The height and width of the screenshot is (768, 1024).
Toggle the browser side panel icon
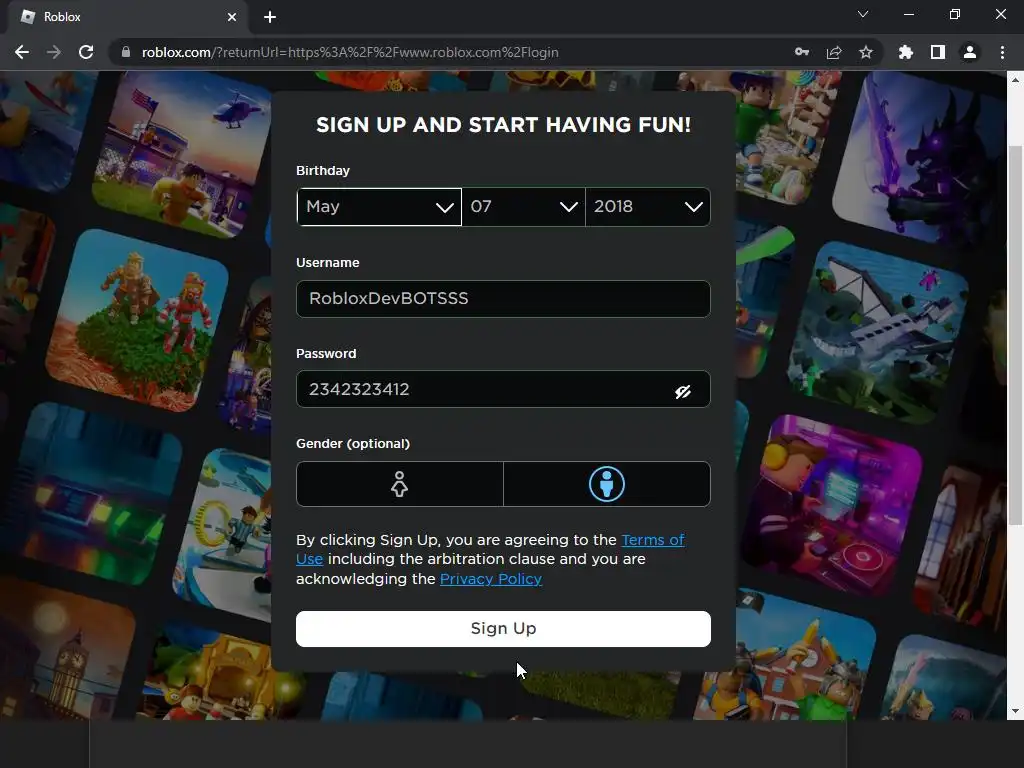point(938,52)
